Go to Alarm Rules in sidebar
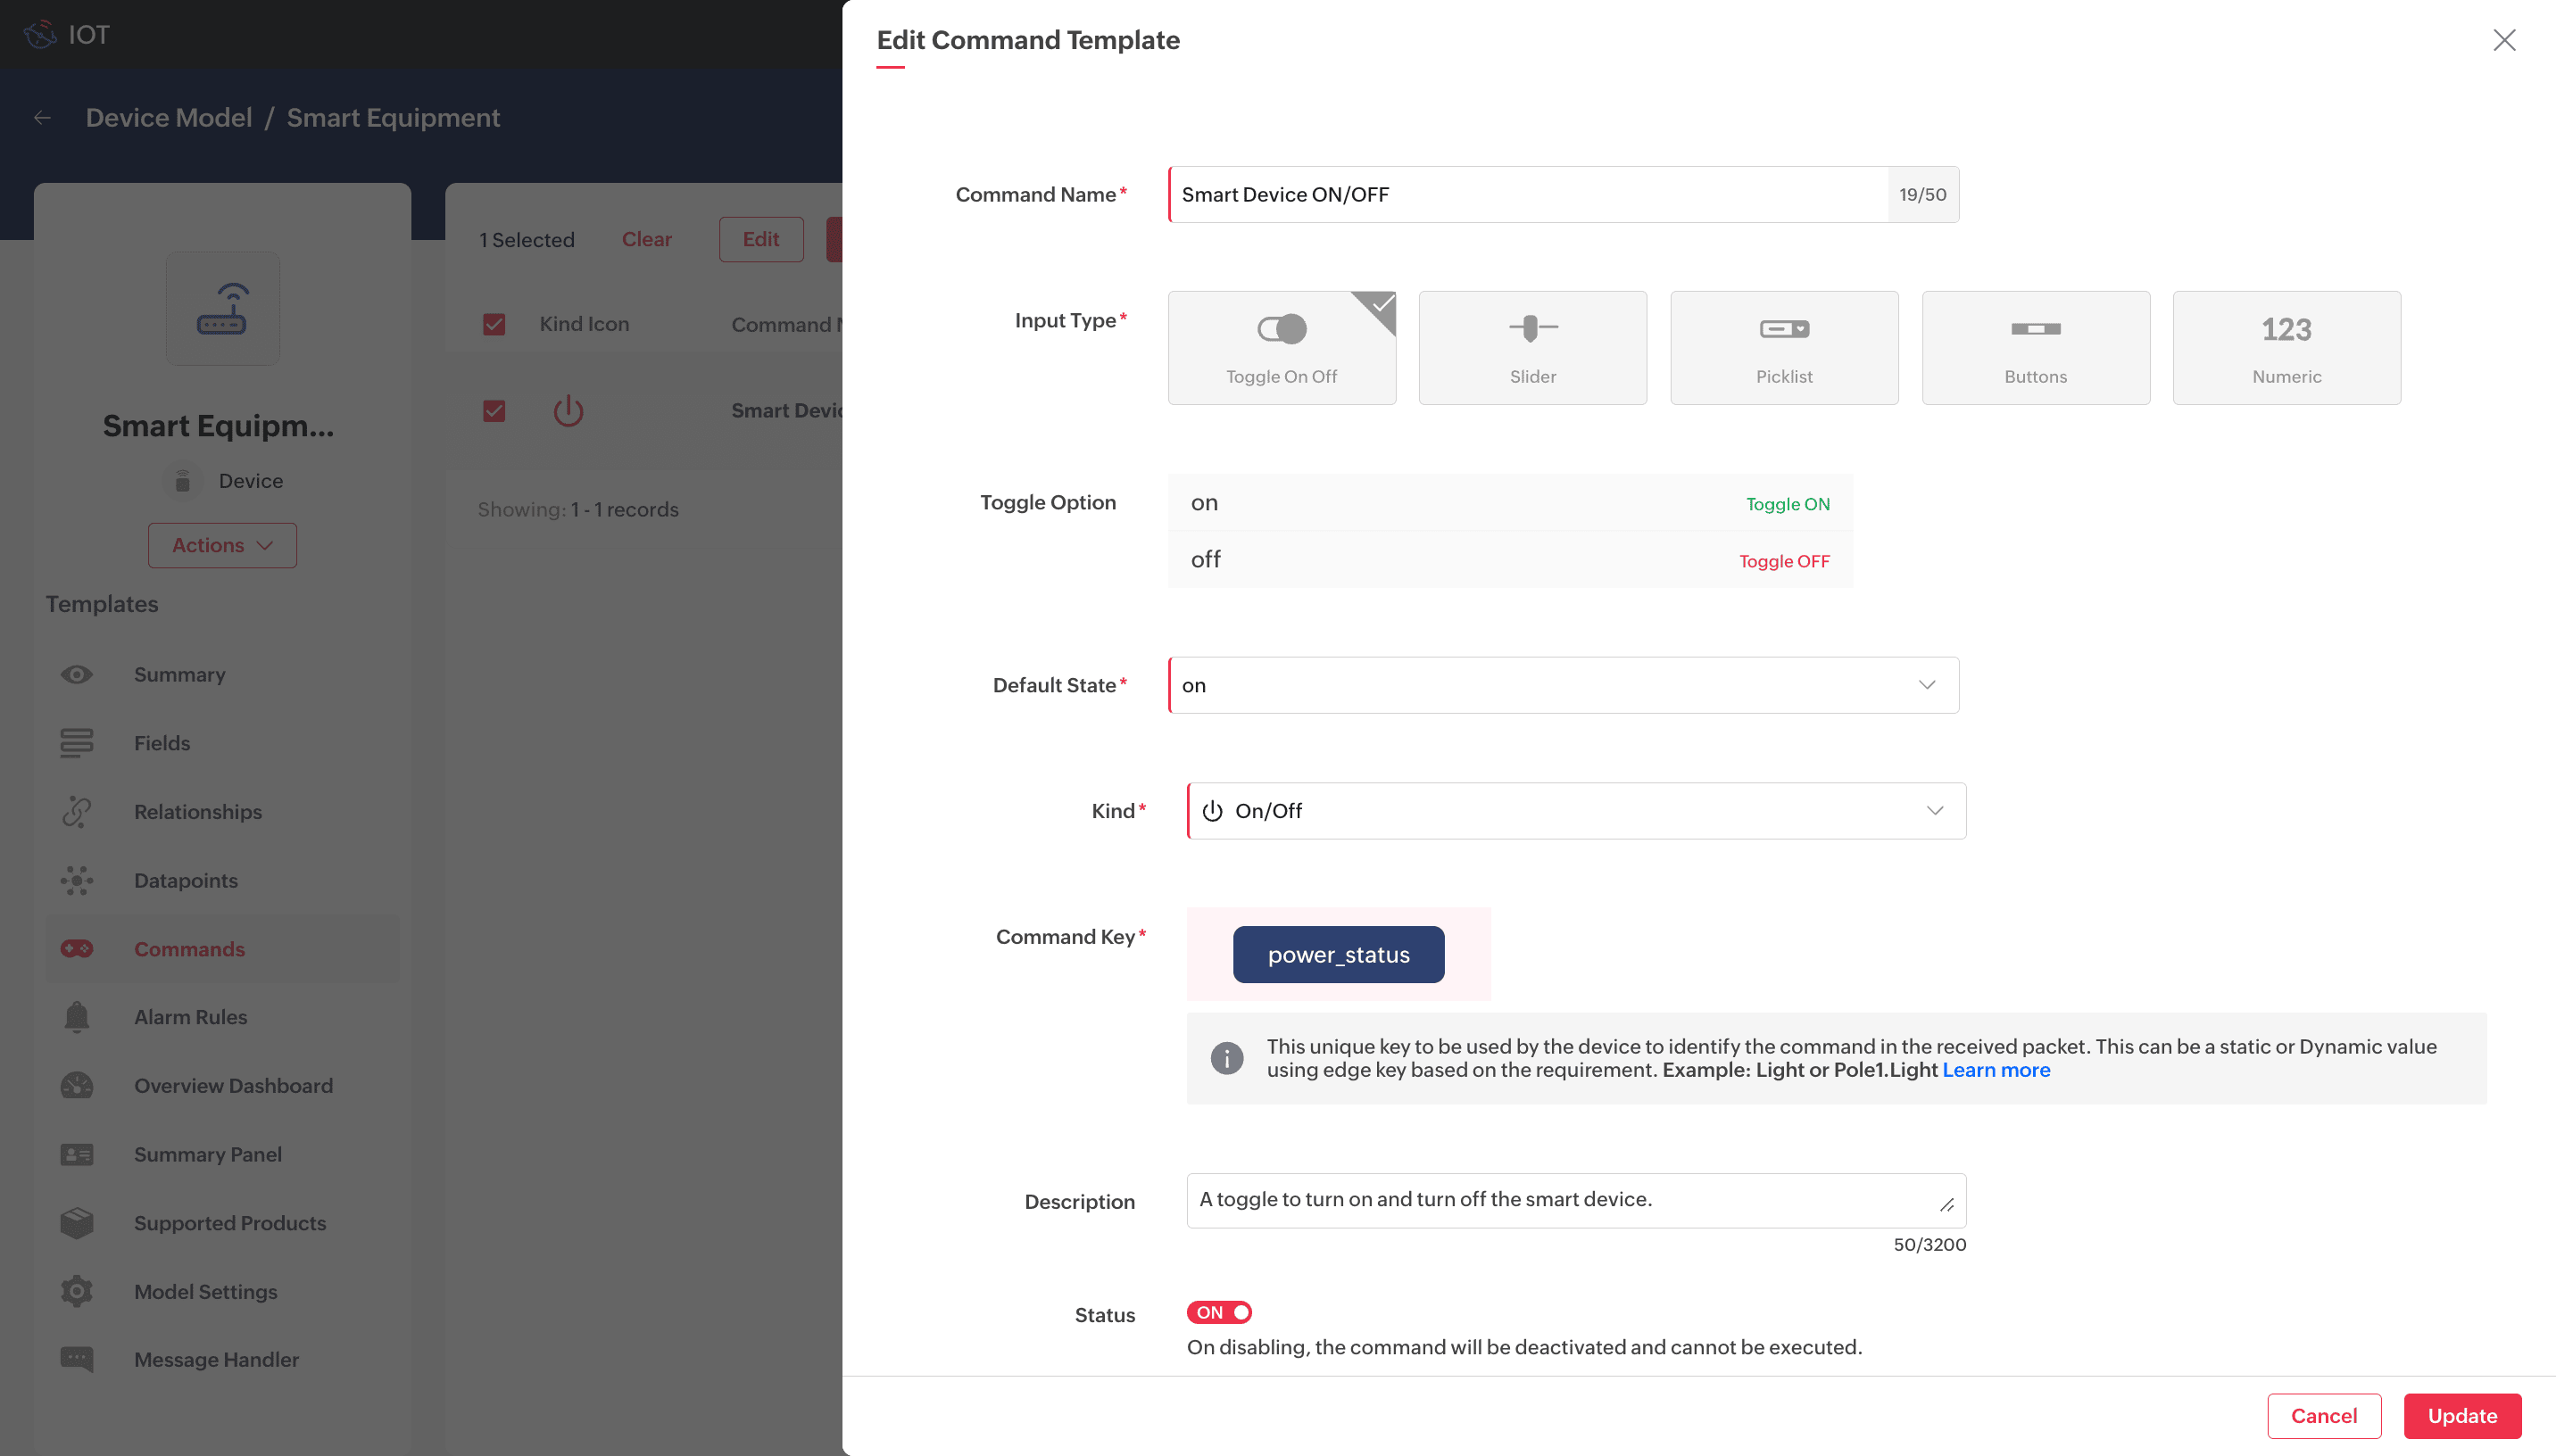Viewport: 2556px width, 1456px height. (190, 1017)
